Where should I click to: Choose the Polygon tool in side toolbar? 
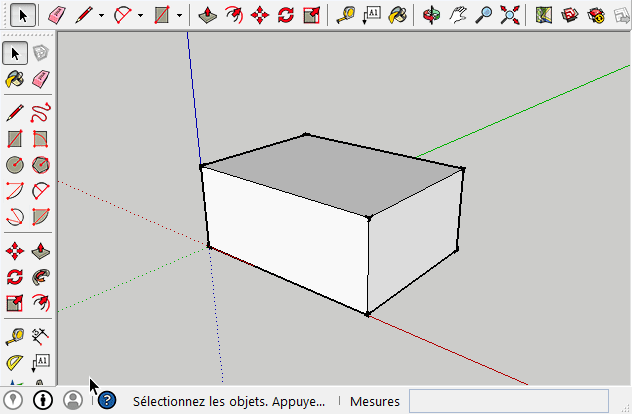(41, 165)
